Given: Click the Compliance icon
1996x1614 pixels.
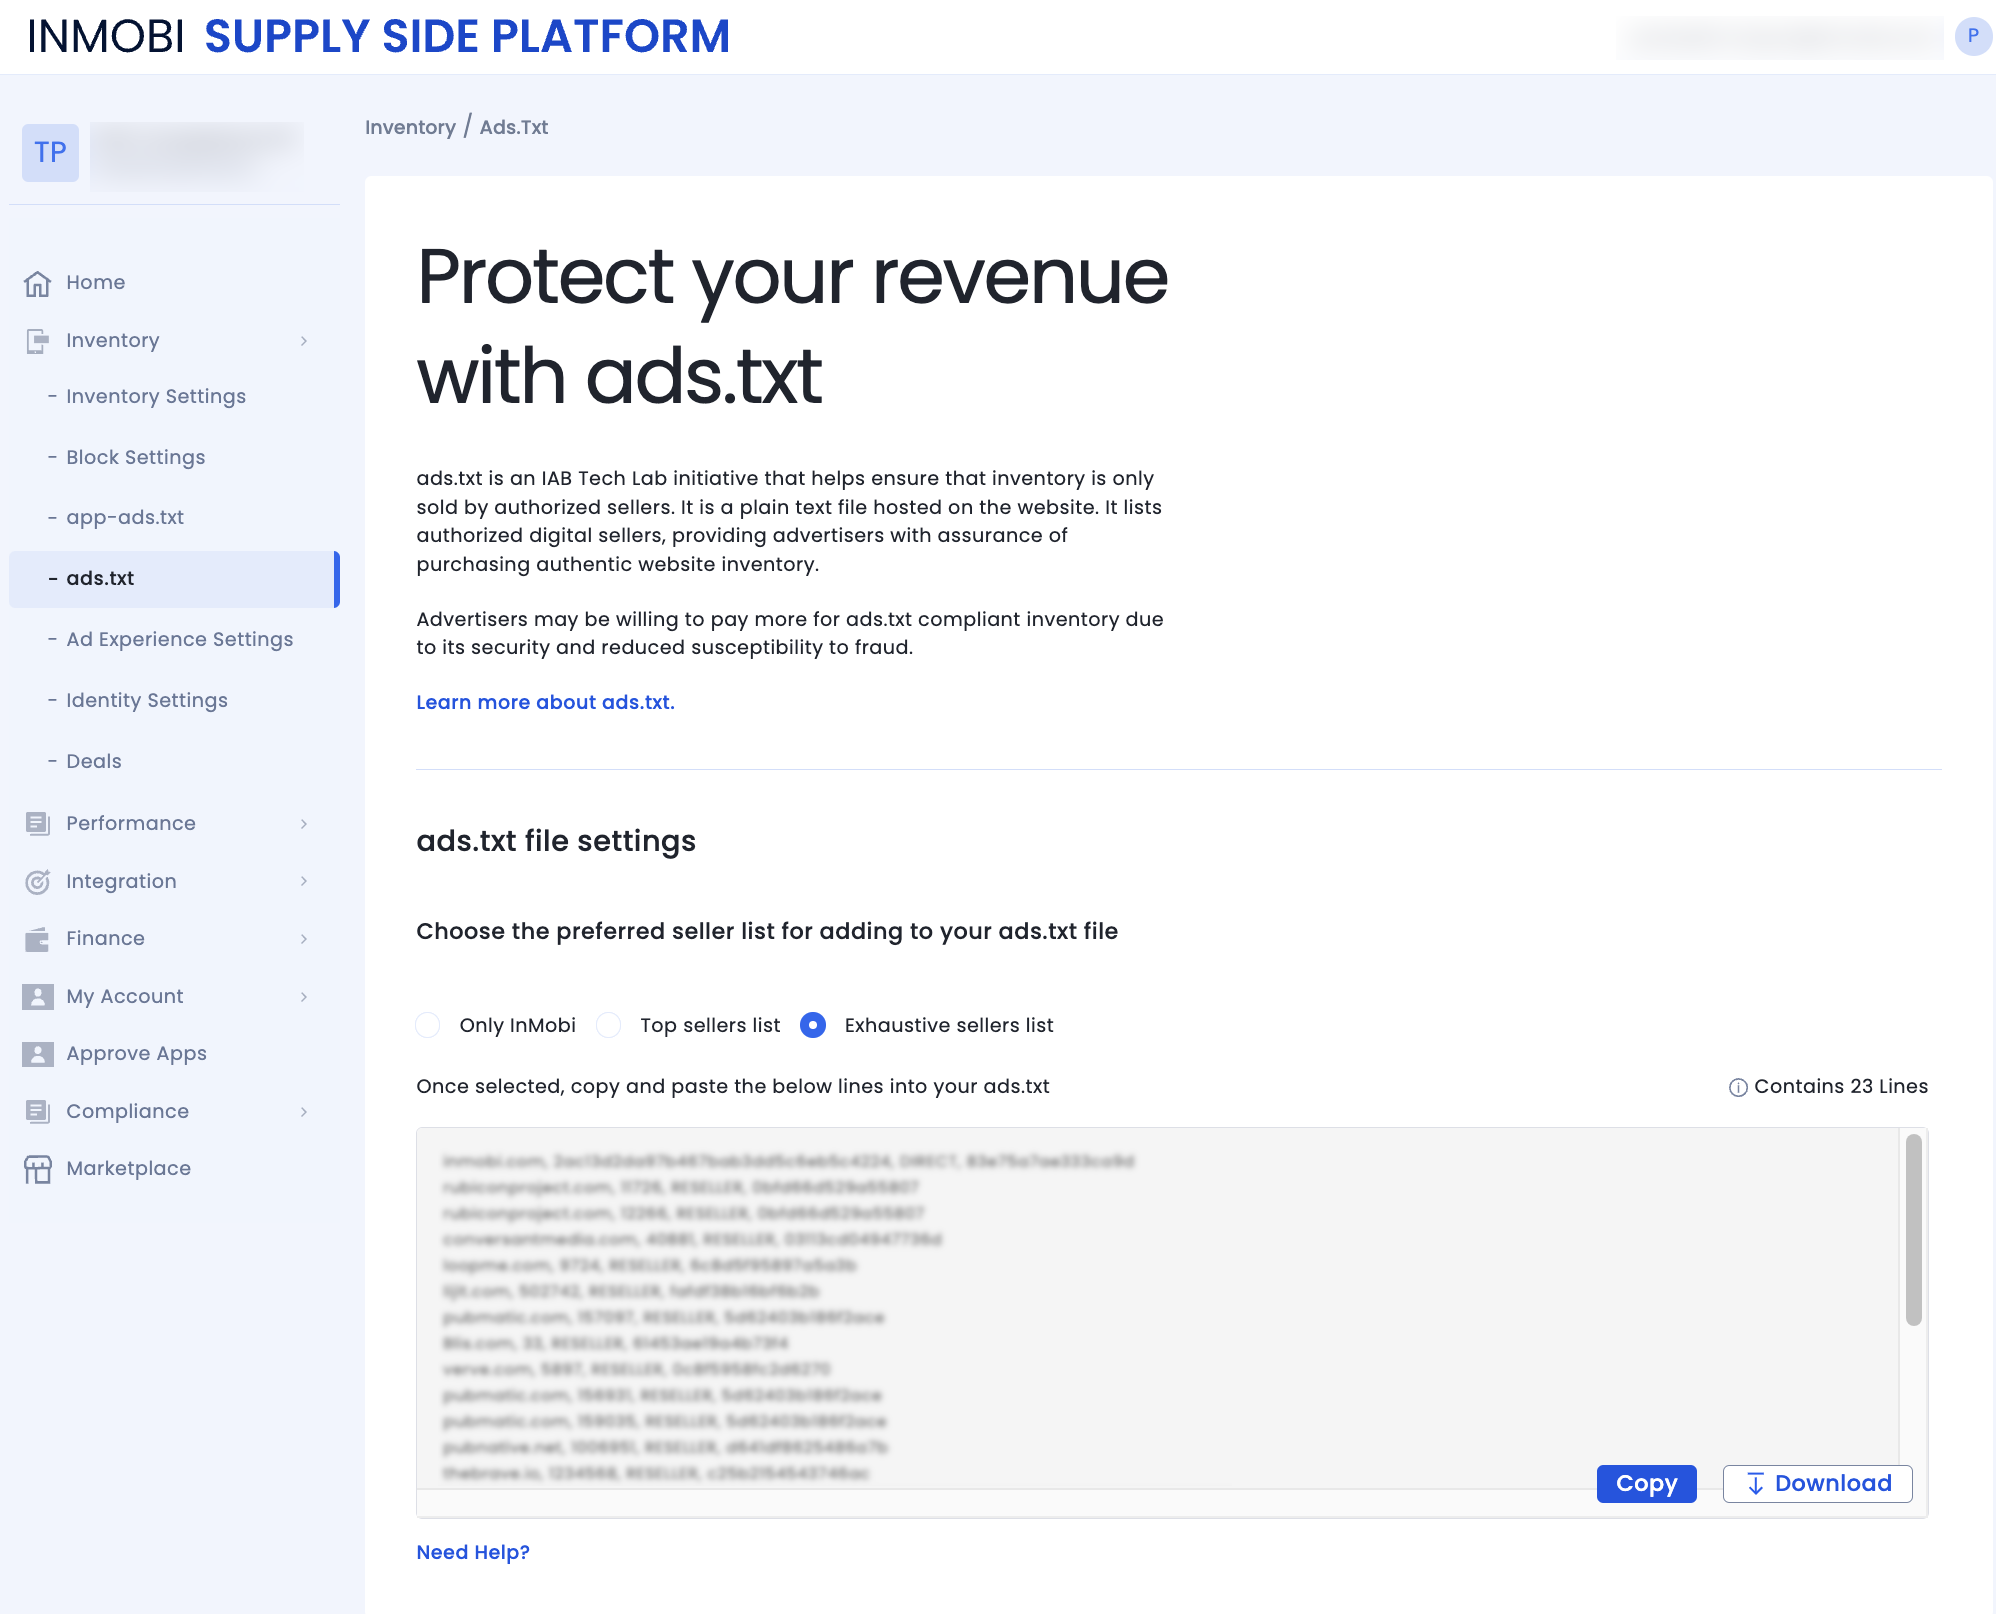Looking at the screenshot, I should pos(37,1111).
